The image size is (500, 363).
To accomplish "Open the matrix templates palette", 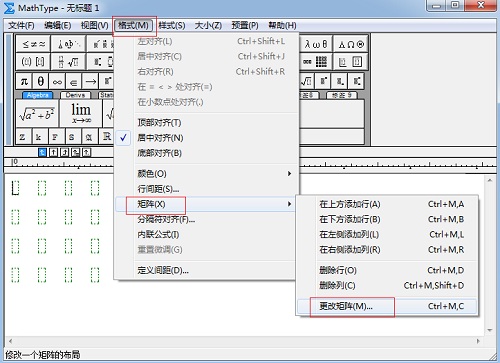I will (316, 62).
